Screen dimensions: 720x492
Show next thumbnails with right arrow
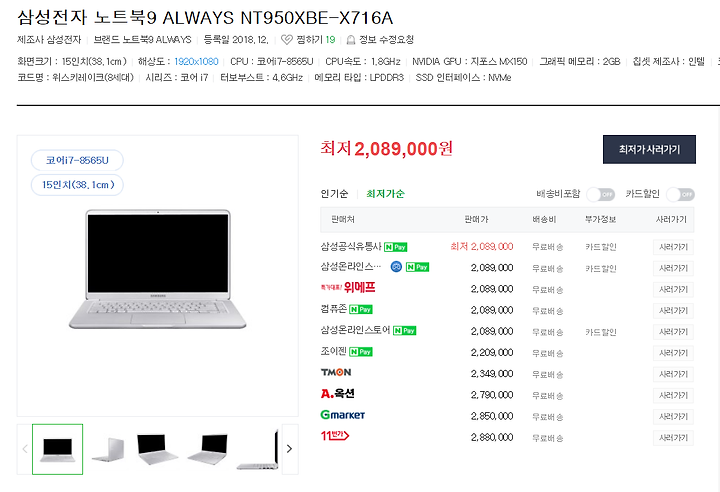289,449
